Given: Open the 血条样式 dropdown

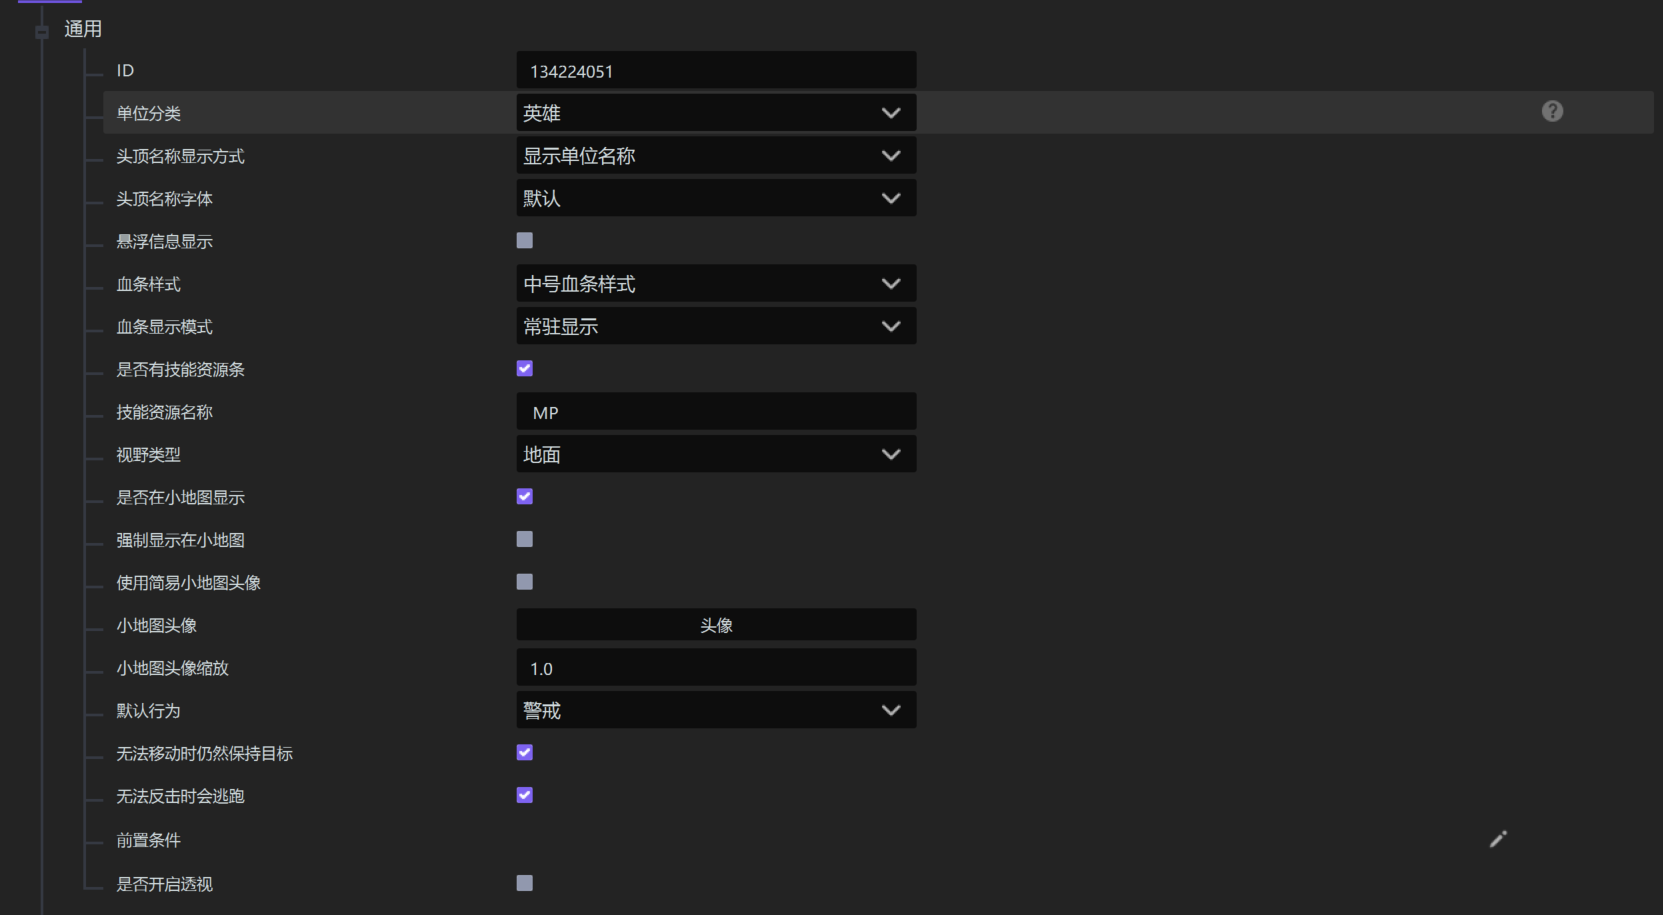Looking at the screenshot, I should coord(716,284).
